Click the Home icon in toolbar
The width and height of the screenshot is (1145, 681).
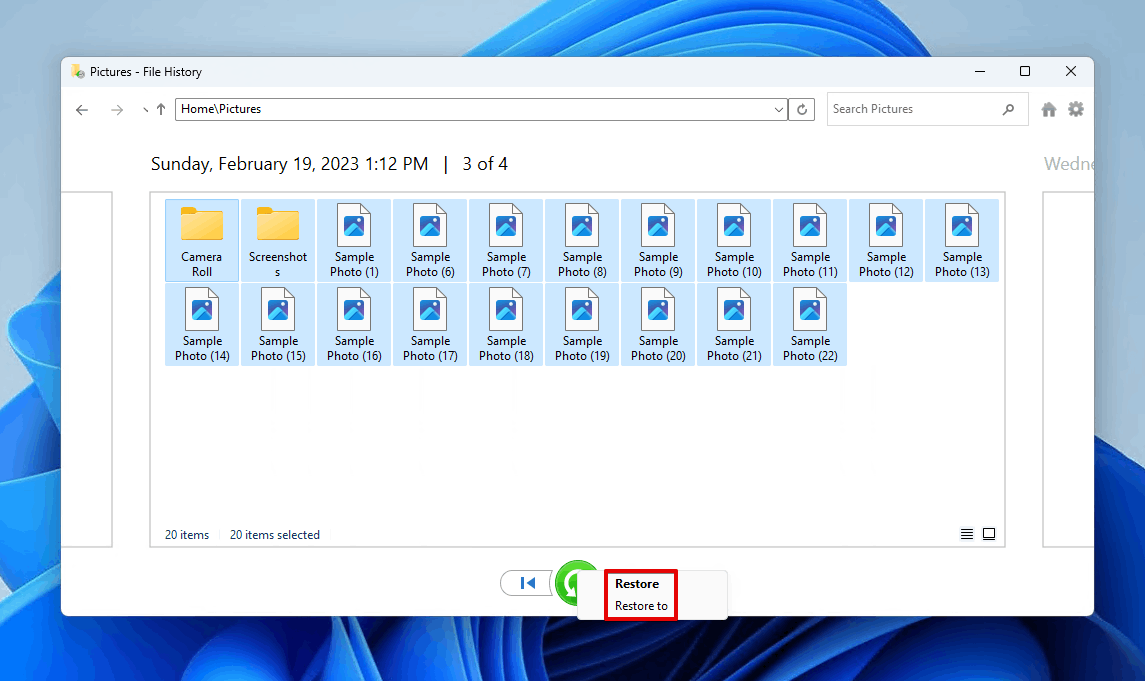1048,110
